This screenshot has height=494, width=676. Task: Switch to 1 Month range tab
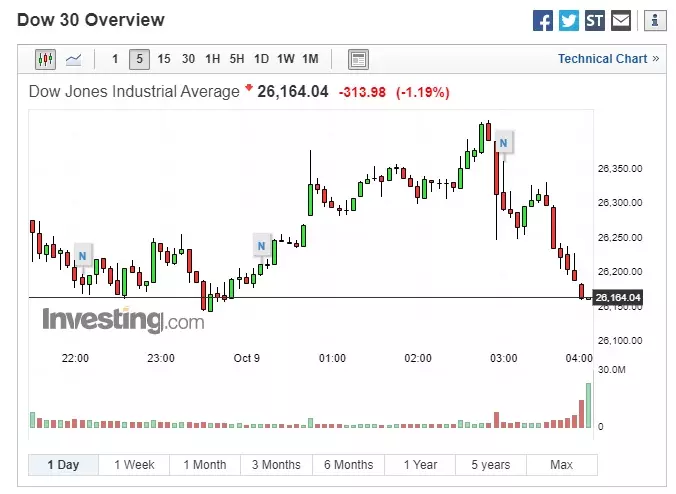(205, 465)
